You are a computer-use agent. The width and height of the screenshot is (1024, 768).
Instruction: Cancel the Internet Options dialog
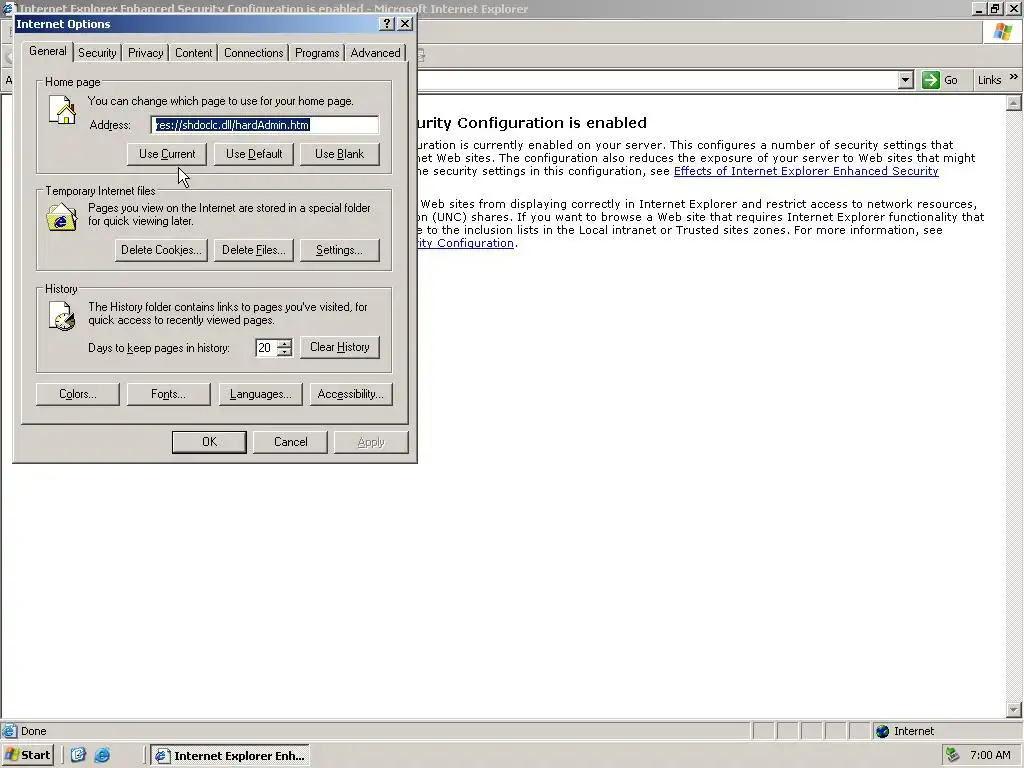(291, 442)
